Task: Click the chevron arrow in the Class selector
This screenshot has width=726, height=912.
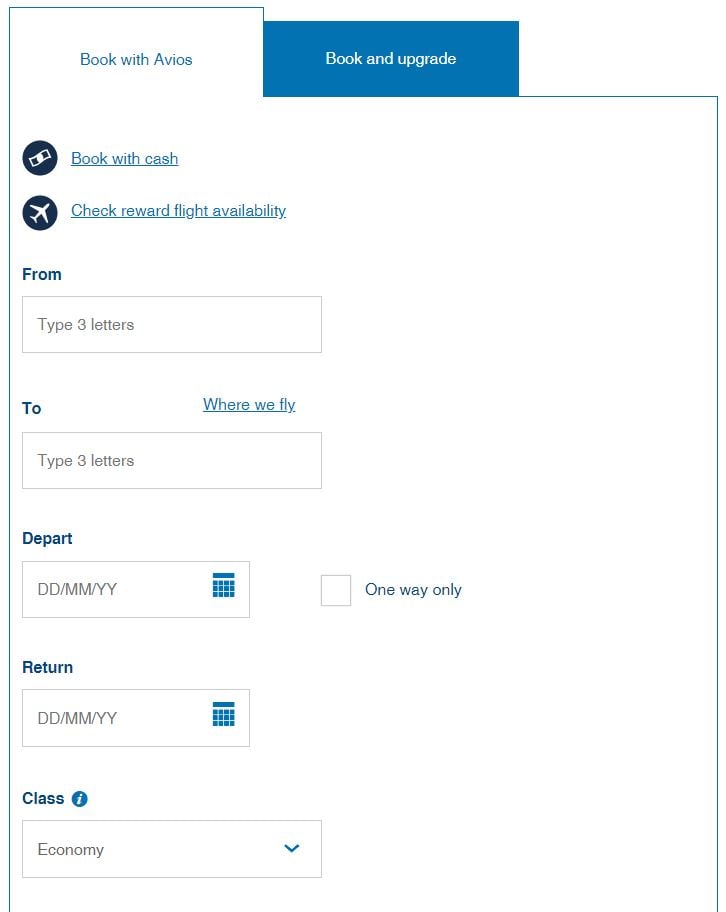Action: click(x=291, y=849)
